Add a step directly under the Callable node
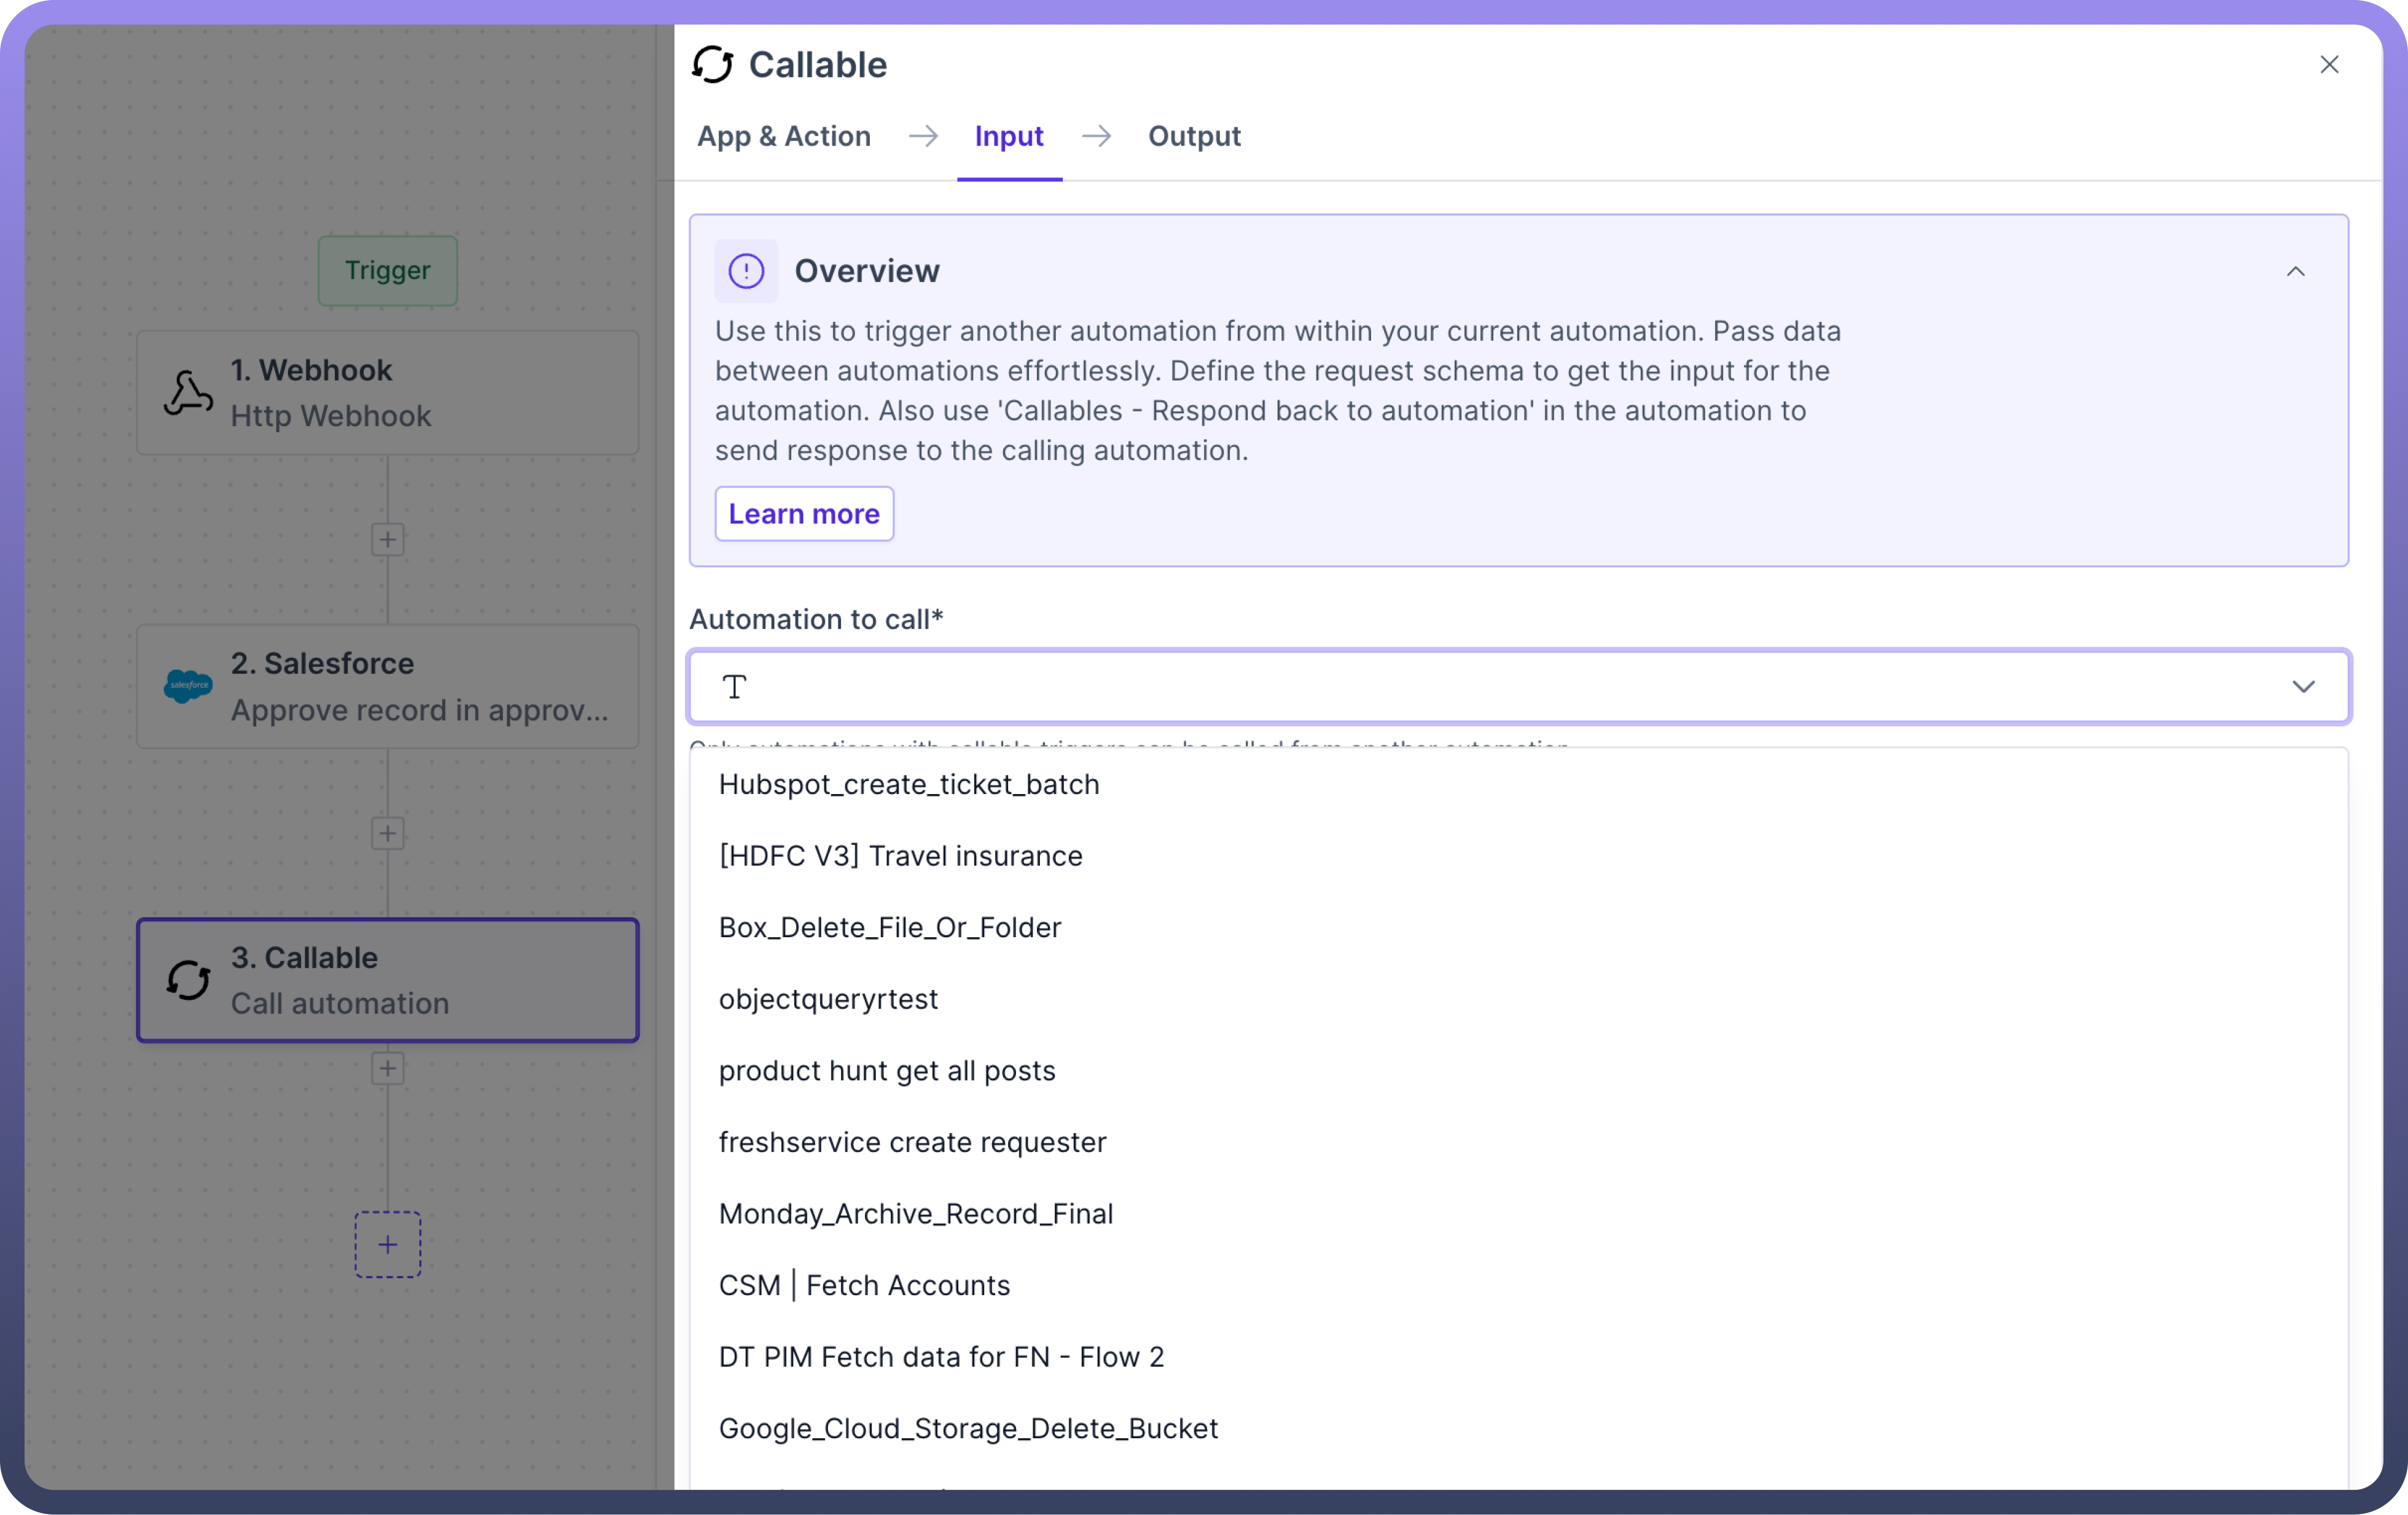 click(388, 1068)
